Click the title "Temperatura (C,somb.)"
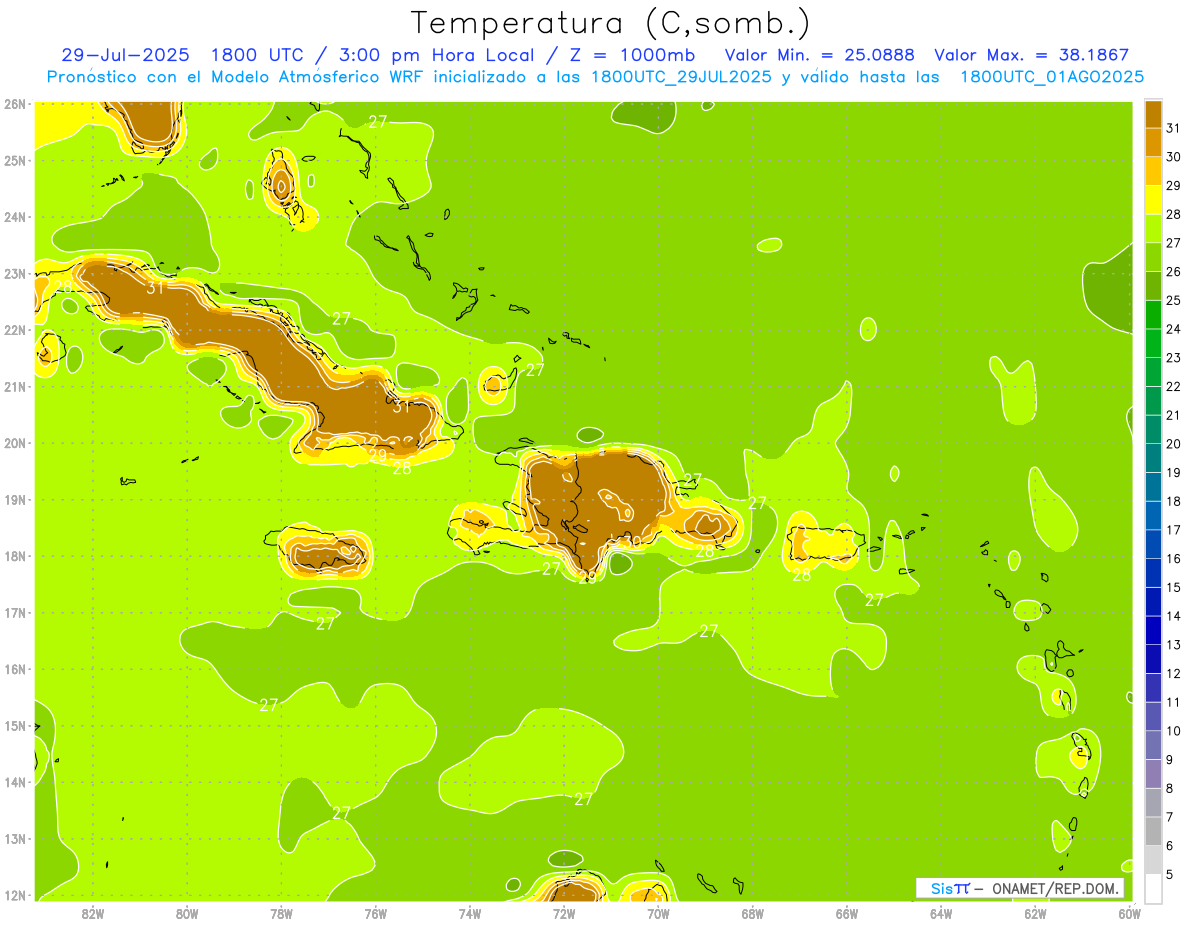 tap(611, 23)
